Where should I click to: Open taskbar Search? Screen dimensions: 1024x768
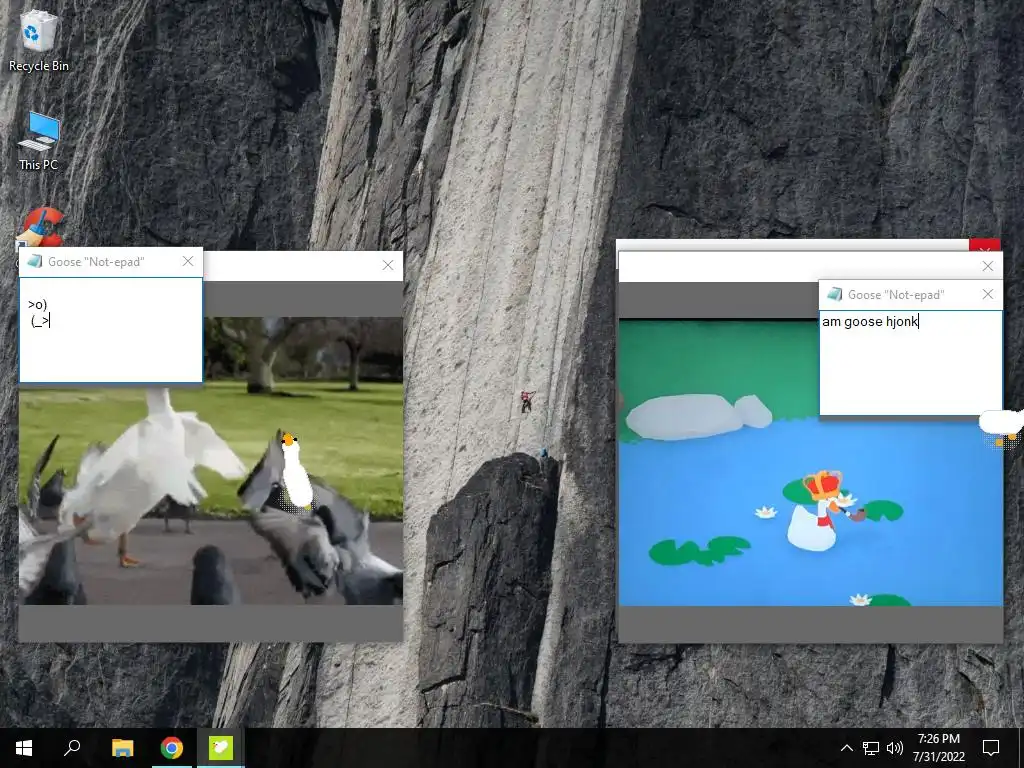[72, 748]
